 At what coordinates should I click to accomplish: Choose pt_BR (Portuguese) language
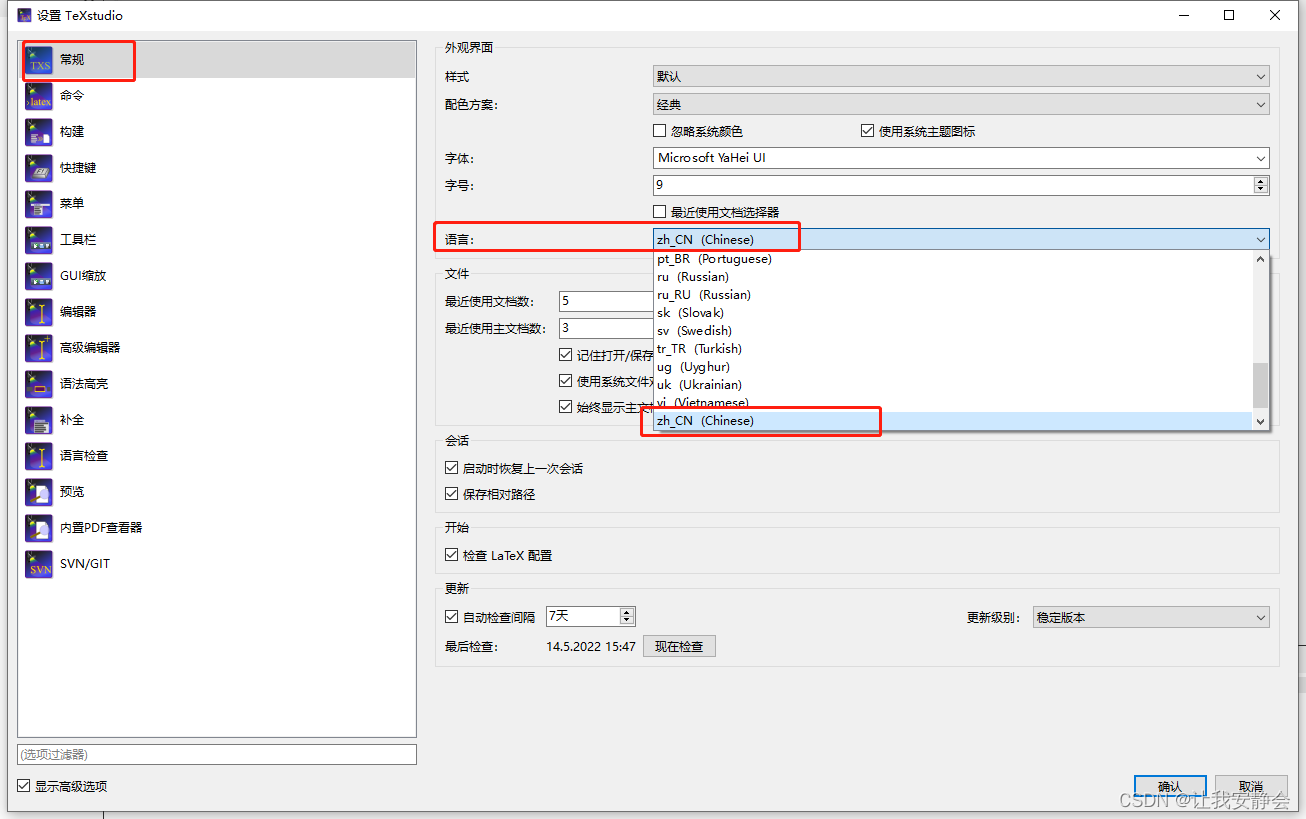[952, 259]
